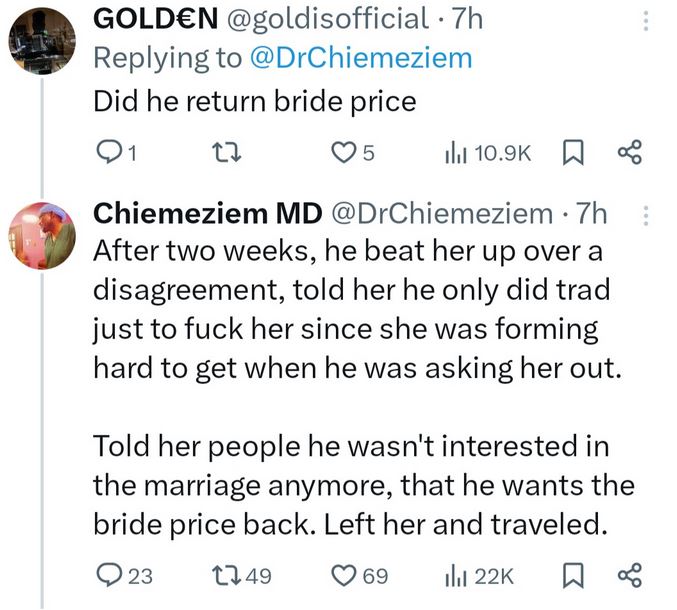Open more options for GOLD€N's tweet
The height and width of the screenshot is (610, 677).
645,19
